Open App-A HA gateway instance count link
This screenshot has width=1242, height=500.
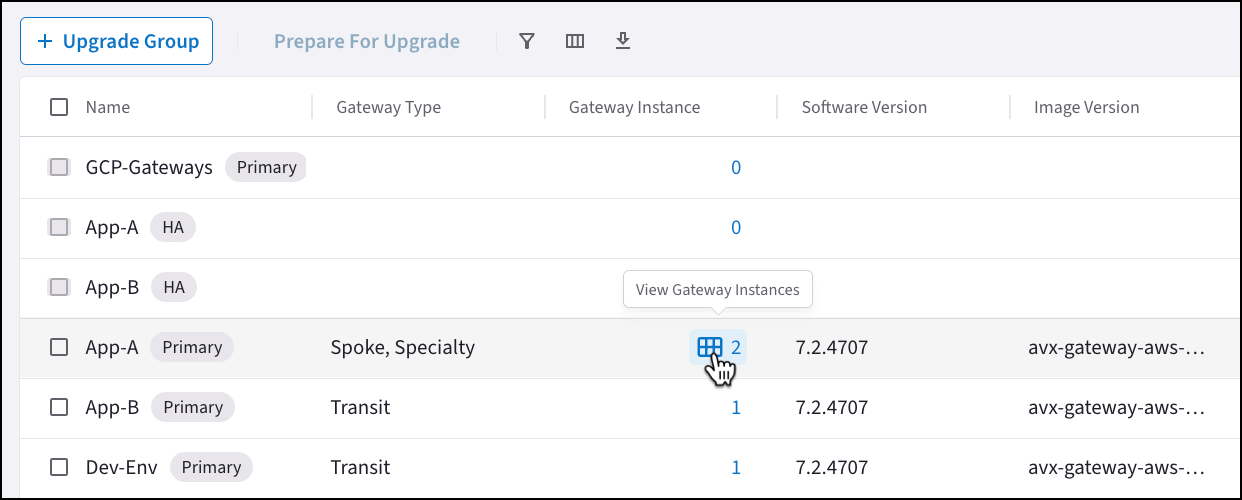coord(736,227)
